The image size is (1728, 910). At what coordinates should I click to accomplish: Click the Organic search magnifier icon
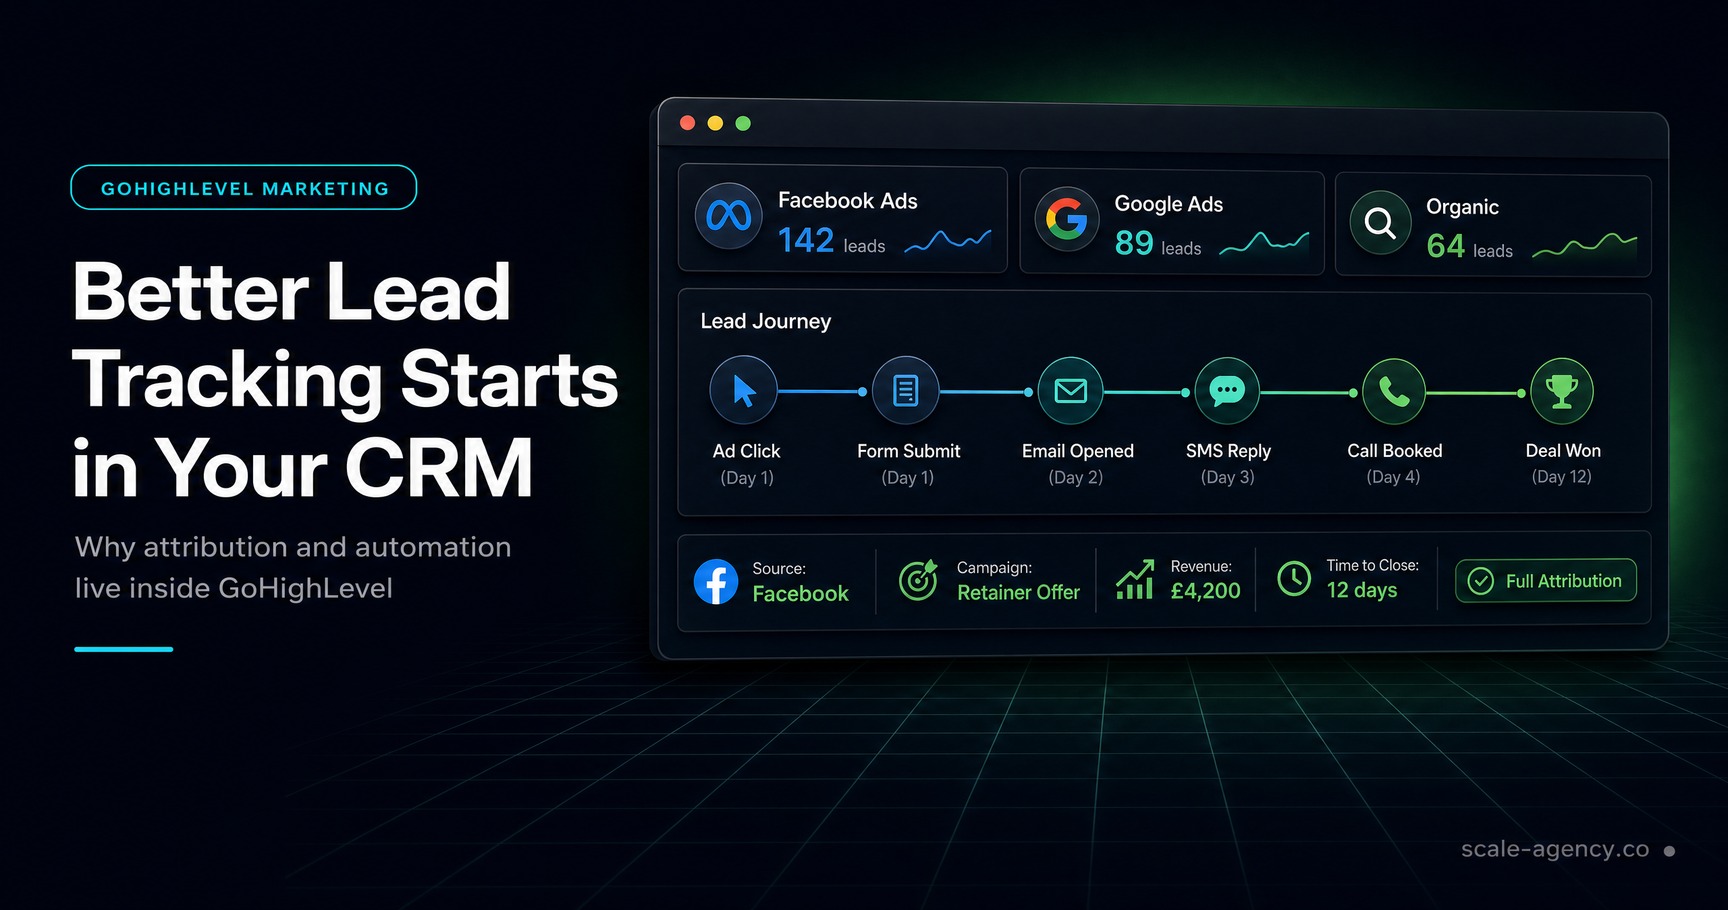[x=1381, y=222]
